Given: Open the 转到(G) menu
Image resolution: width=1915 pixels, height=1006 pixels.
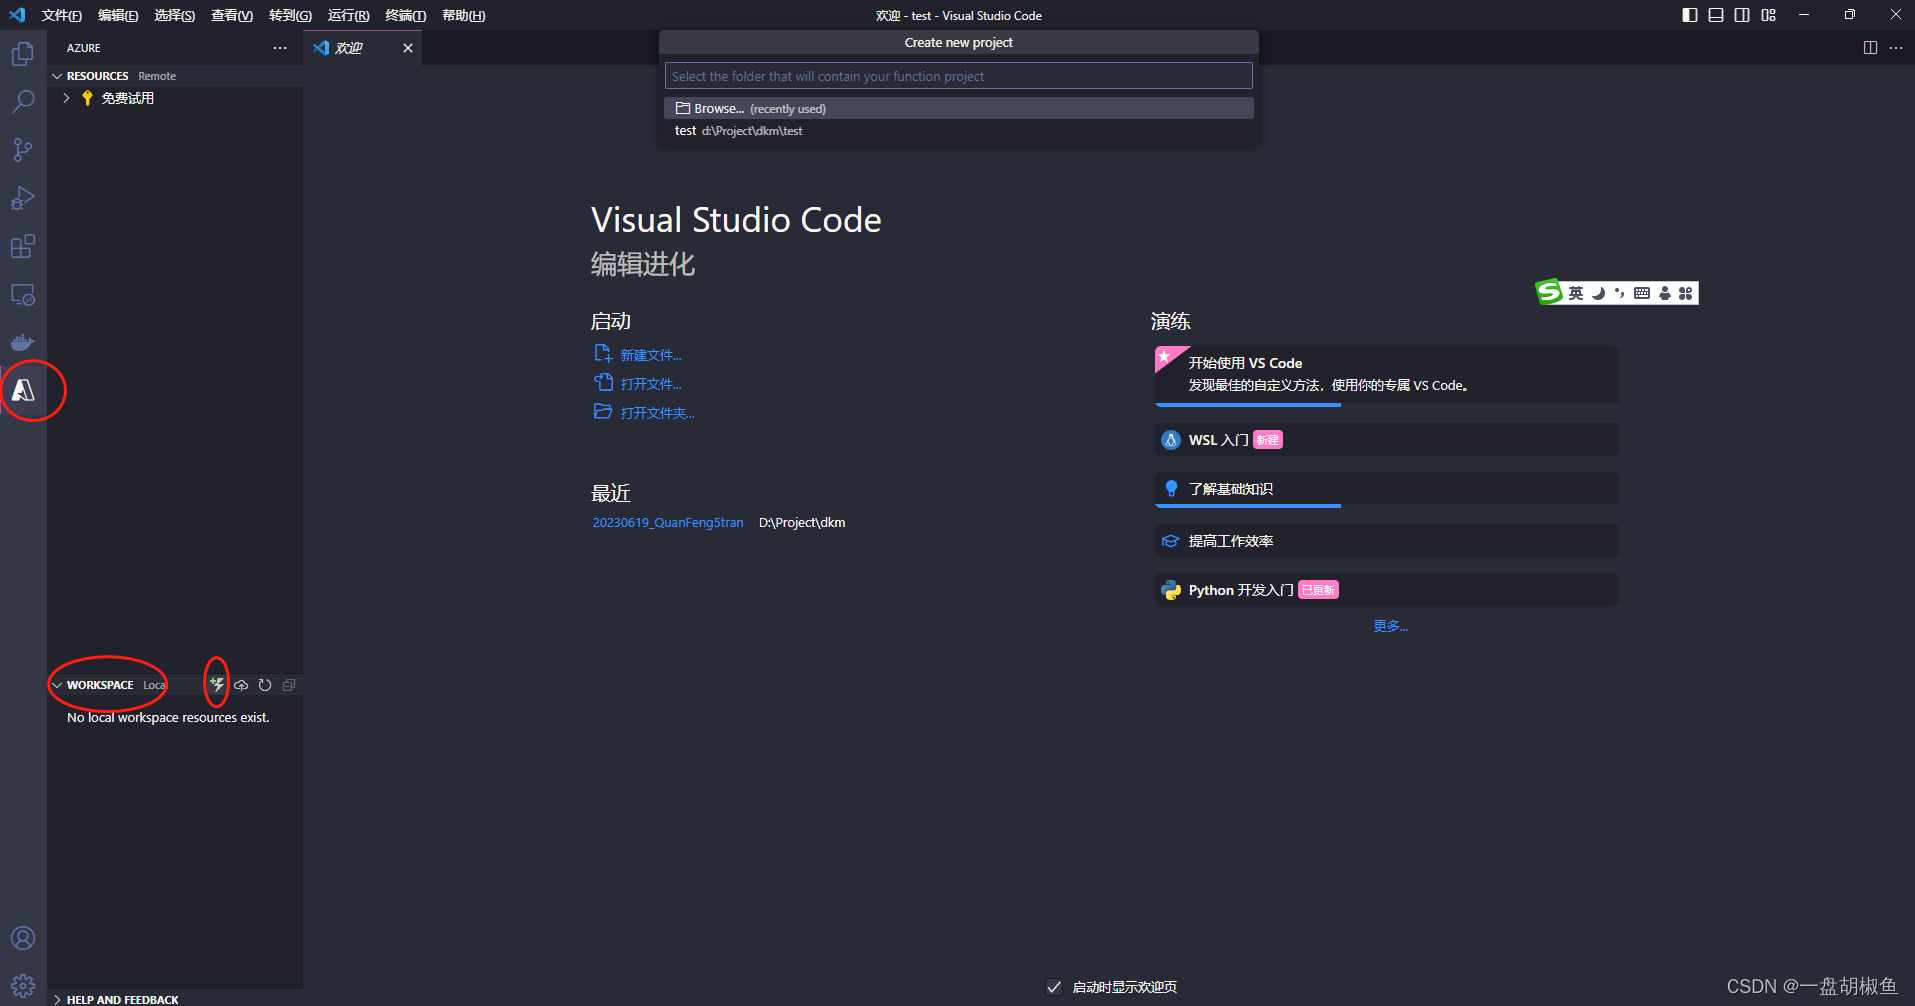Looking at the screenshot, I should (x=290, y=15).
